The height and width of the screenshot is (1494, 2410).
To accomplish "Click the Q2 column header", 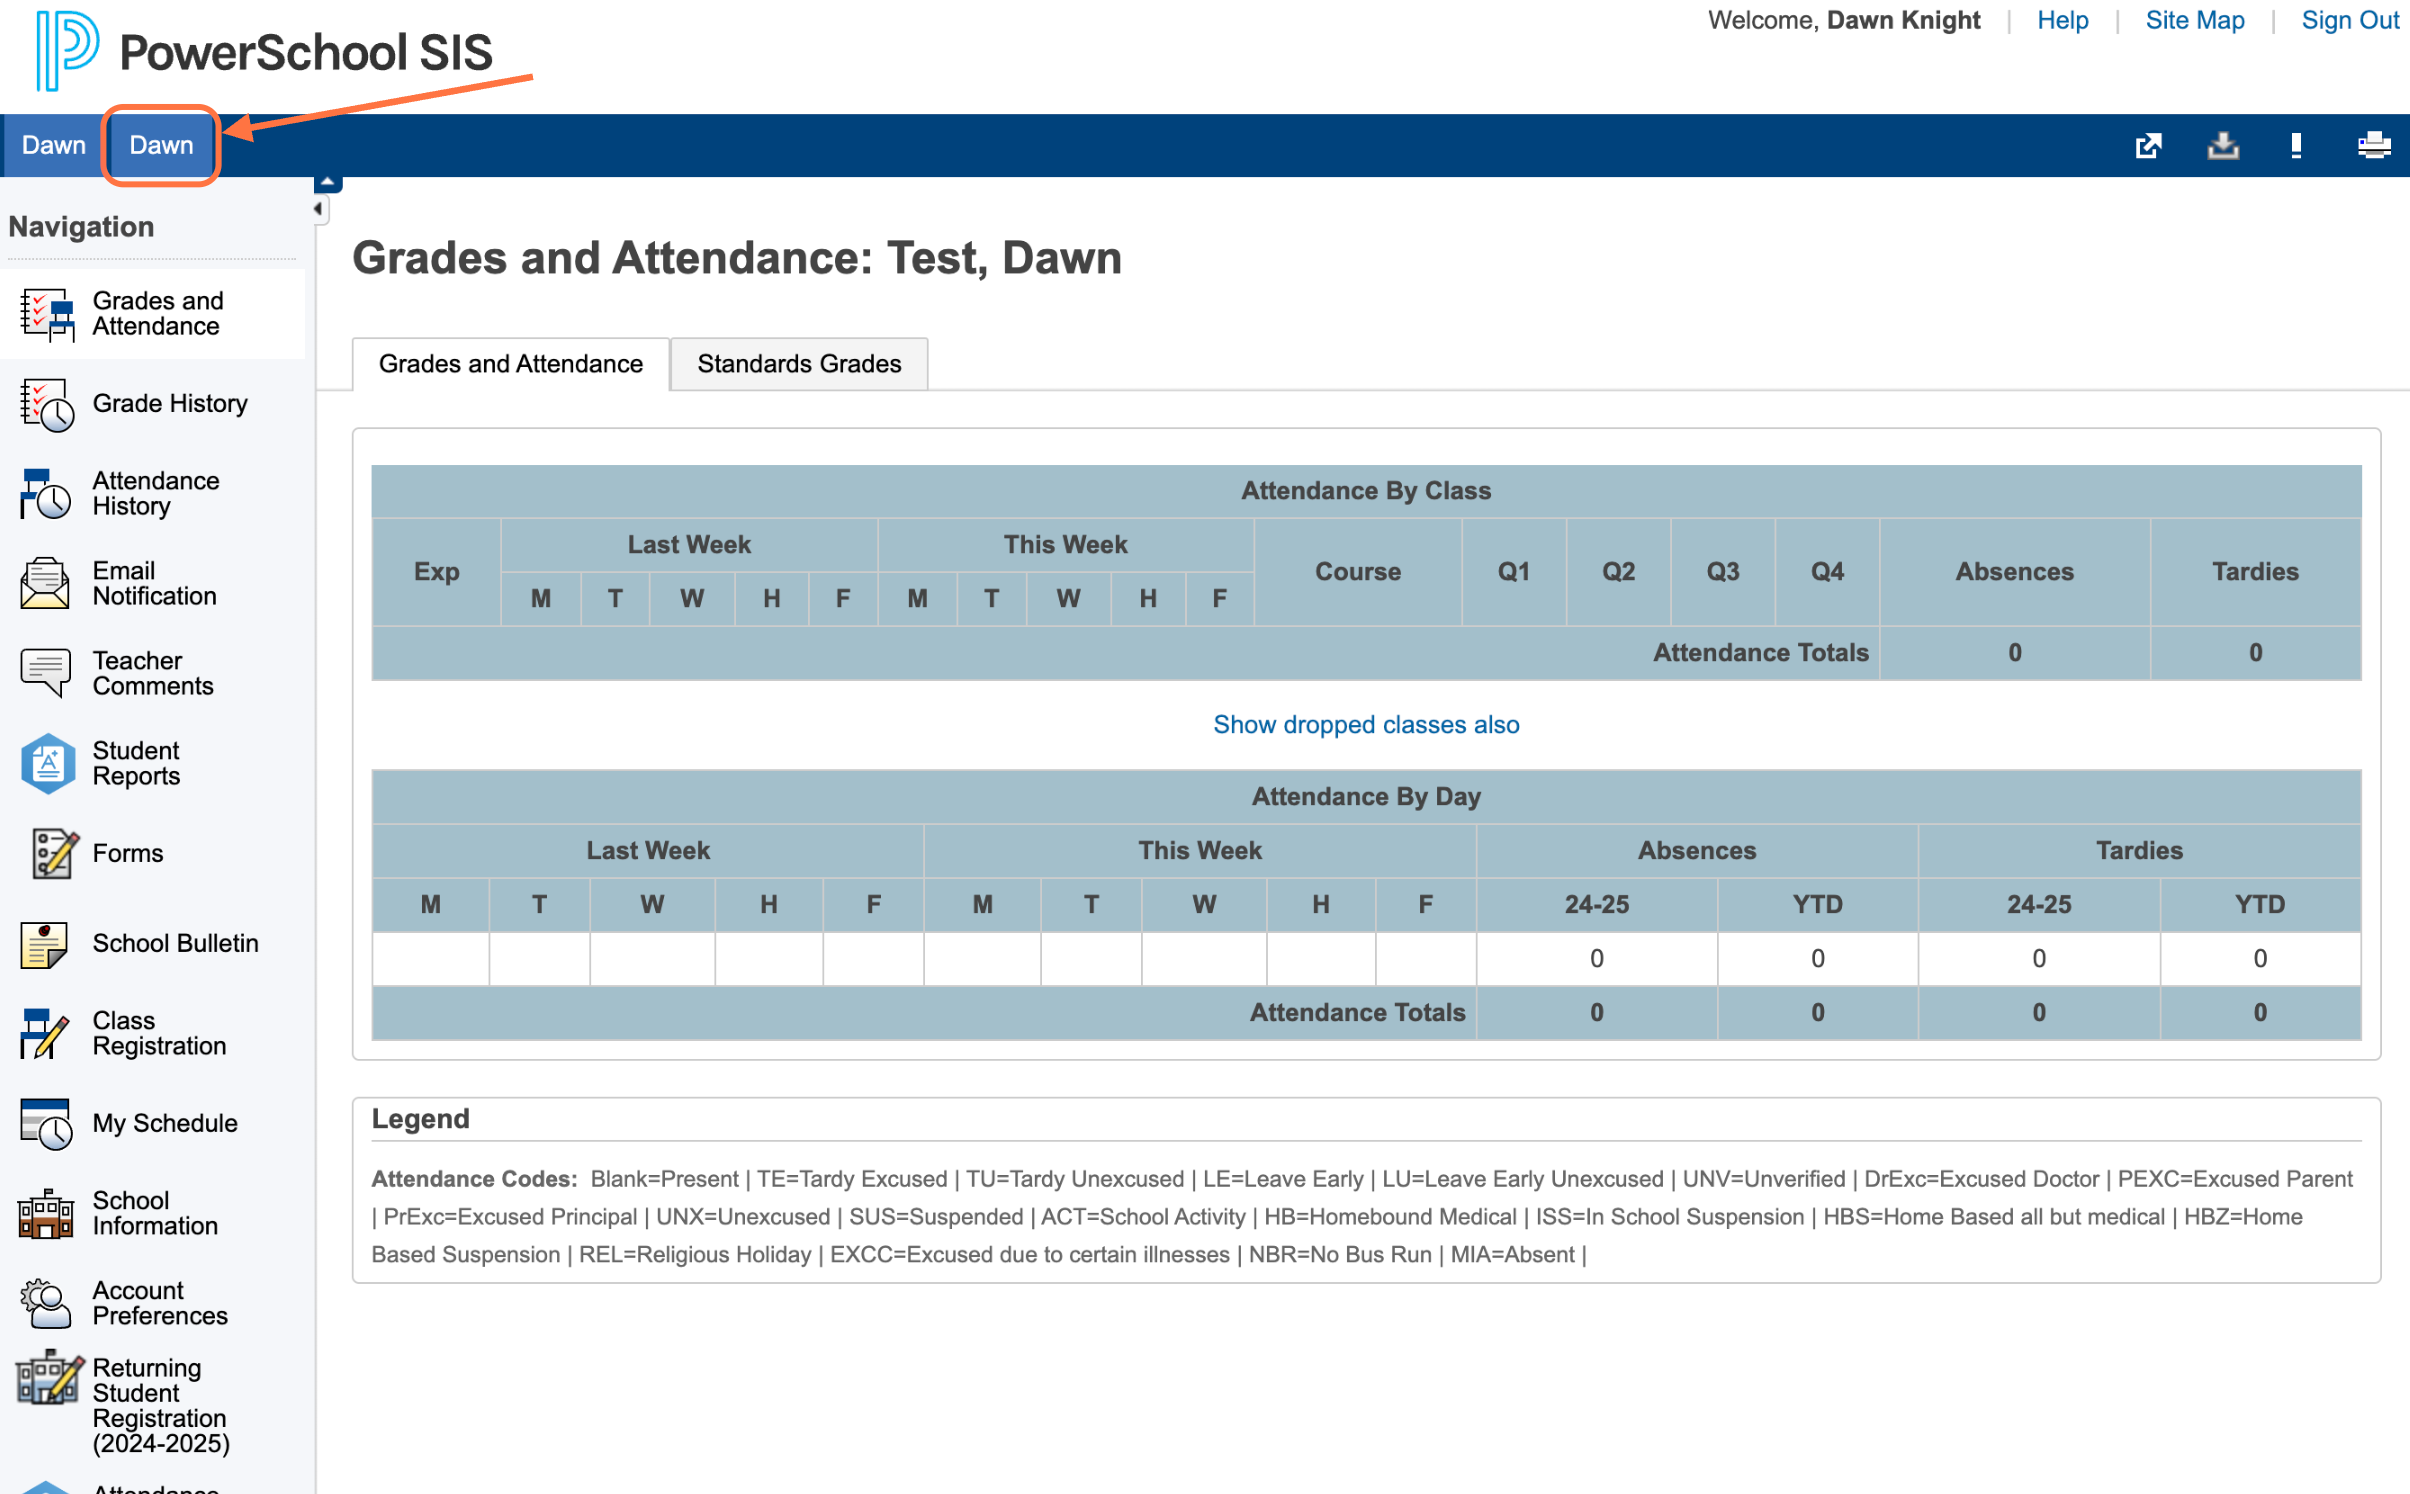I will [x=1618, y=572].
